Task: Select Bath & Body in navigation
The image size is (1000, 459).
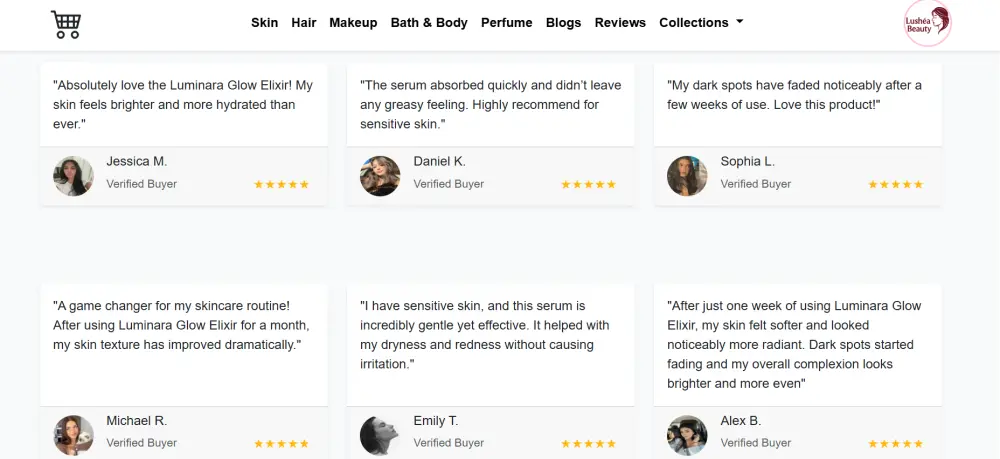Action: 429,22
